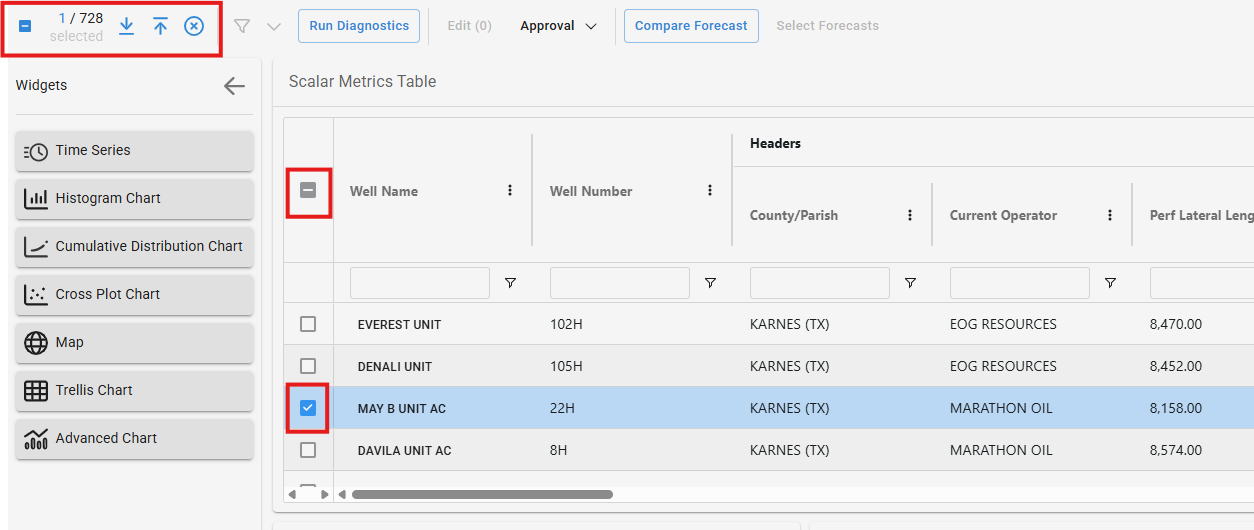1254x530 pixels.
Task: Open the funnel filter icon in toolbar
Action: [x=242, y=26]
